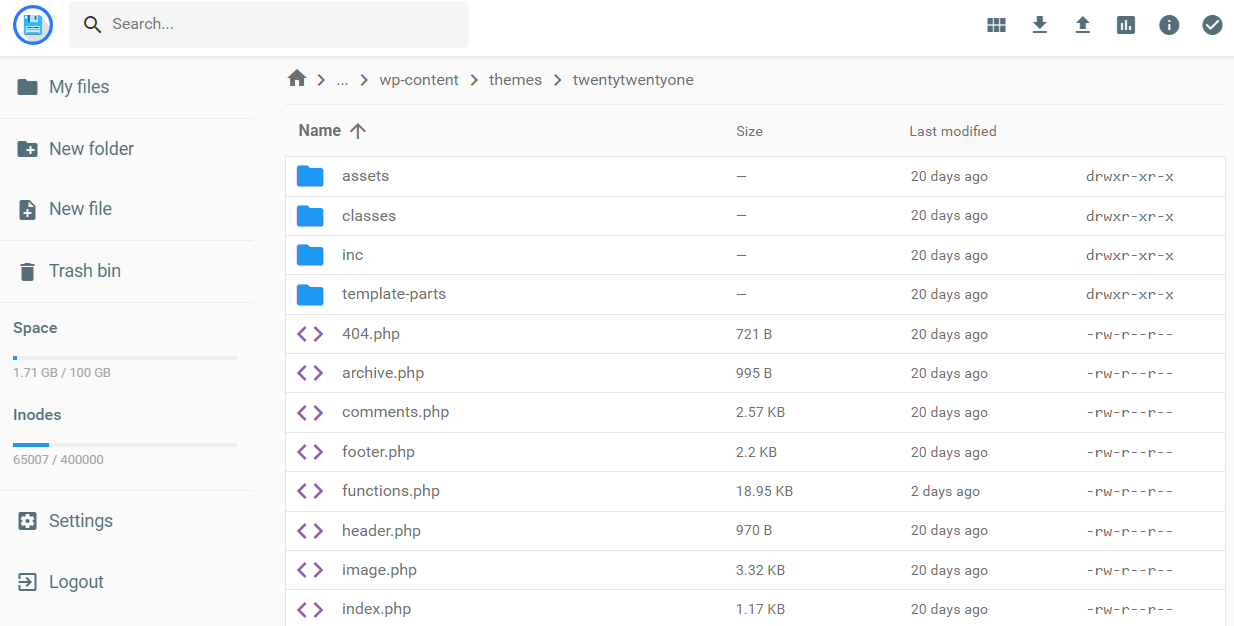Navigate home via the breadcrumb house icon

297,78
